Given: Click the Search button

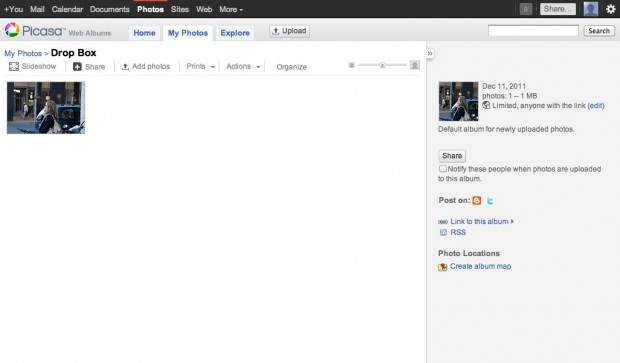Looking at the screenshot, I should pyautogui.click(x=599, y=31).
